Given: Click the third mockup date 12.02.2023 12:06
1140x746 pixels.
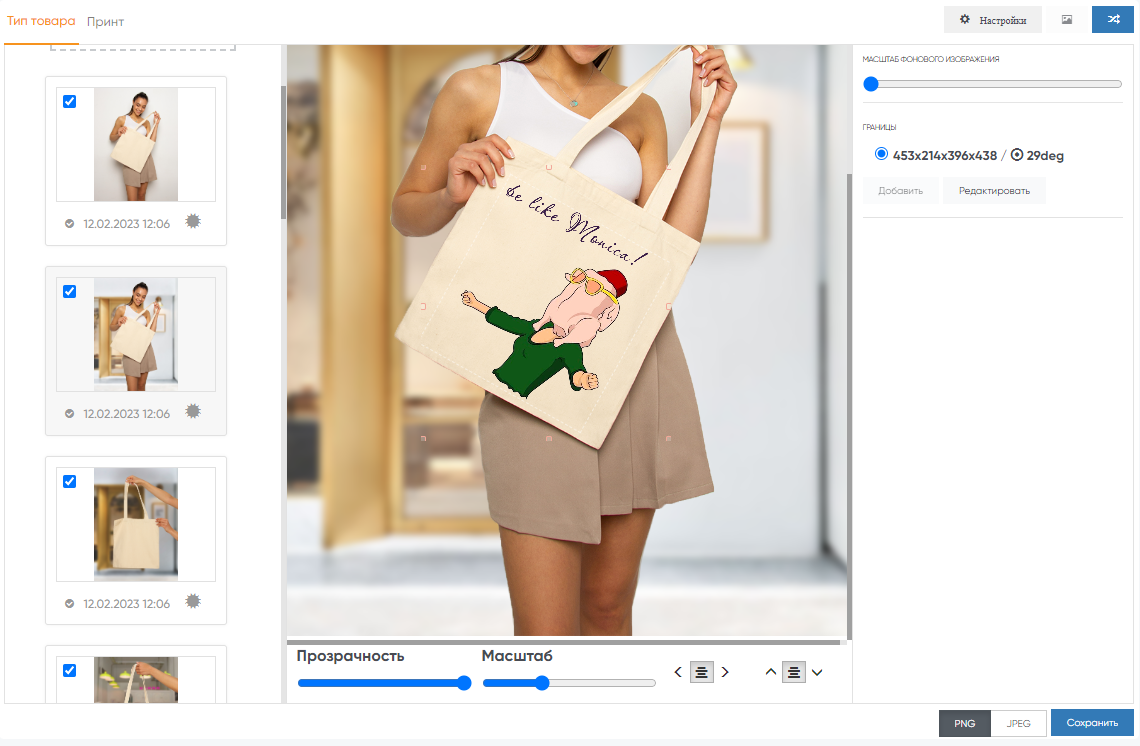Looking at the screenshot, I should point(127,603).
